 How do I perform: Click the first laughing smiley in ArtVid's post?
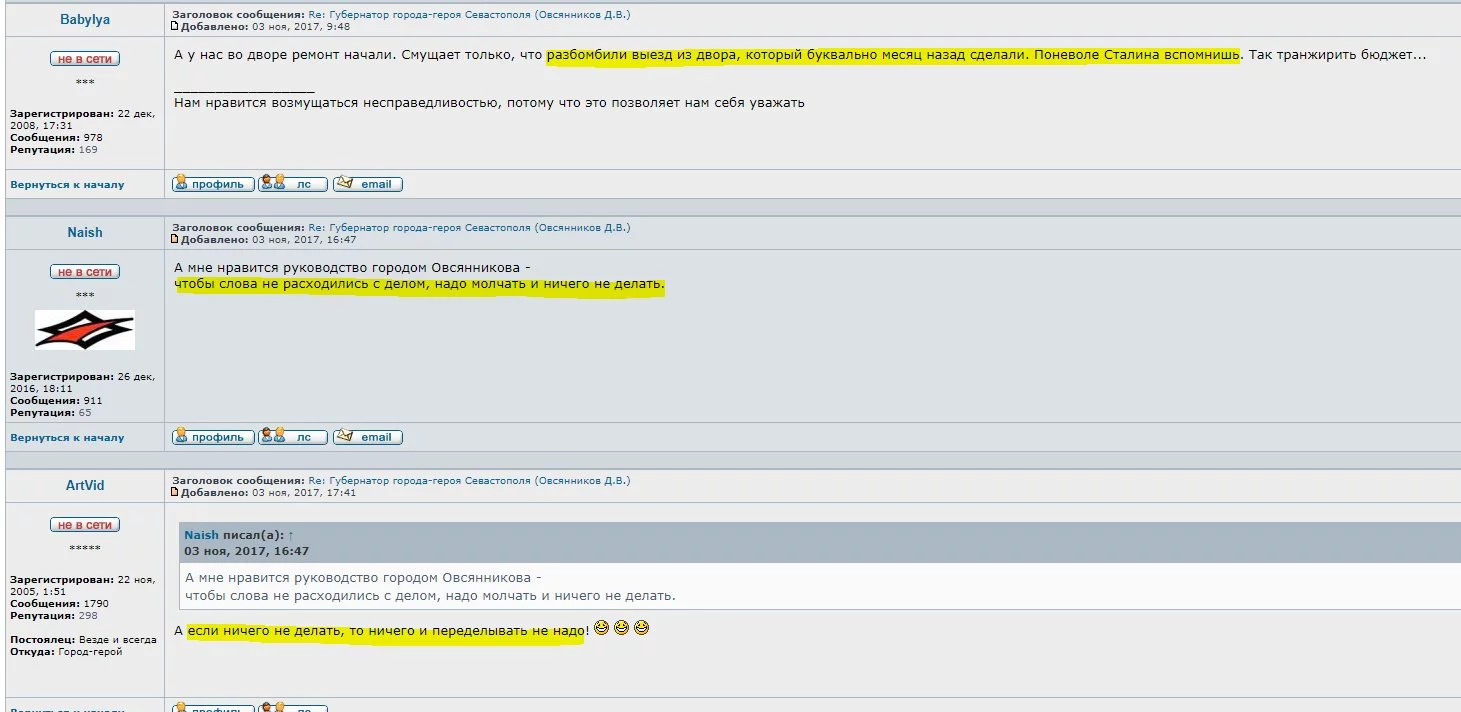pos(601,628)
